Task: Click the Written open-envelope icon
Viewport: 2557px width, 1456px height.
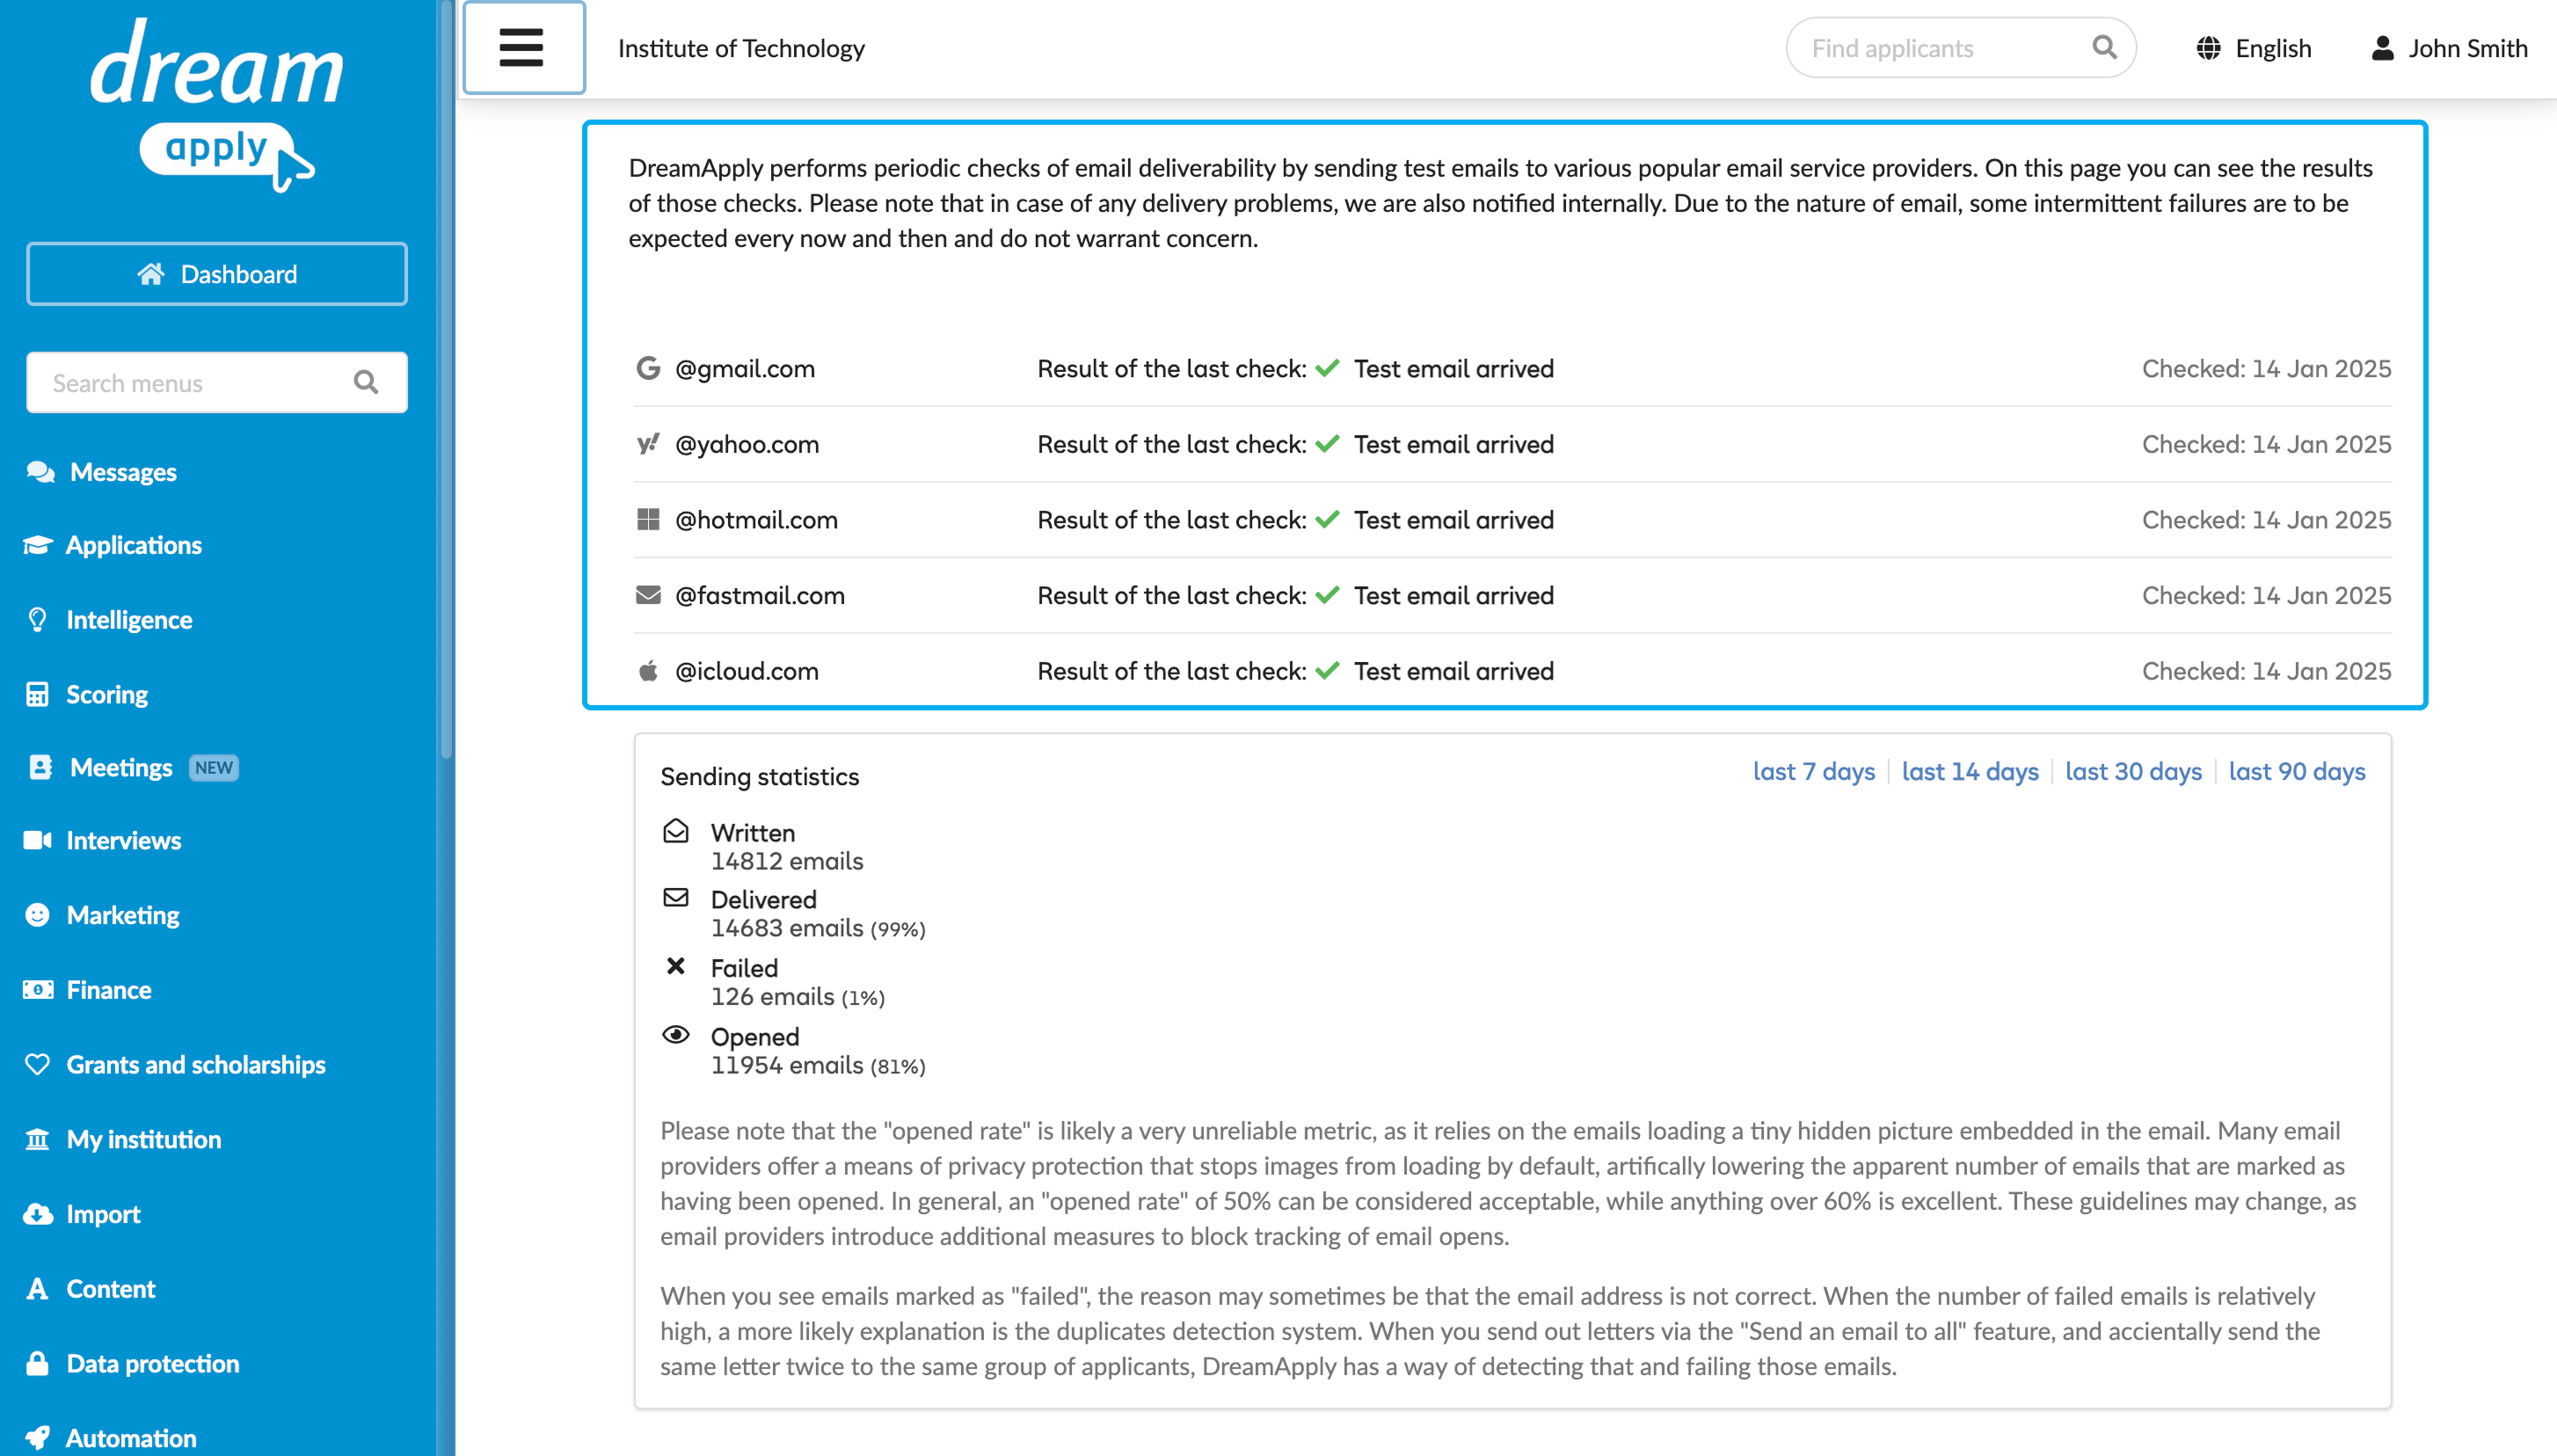Action: [676, 830]
